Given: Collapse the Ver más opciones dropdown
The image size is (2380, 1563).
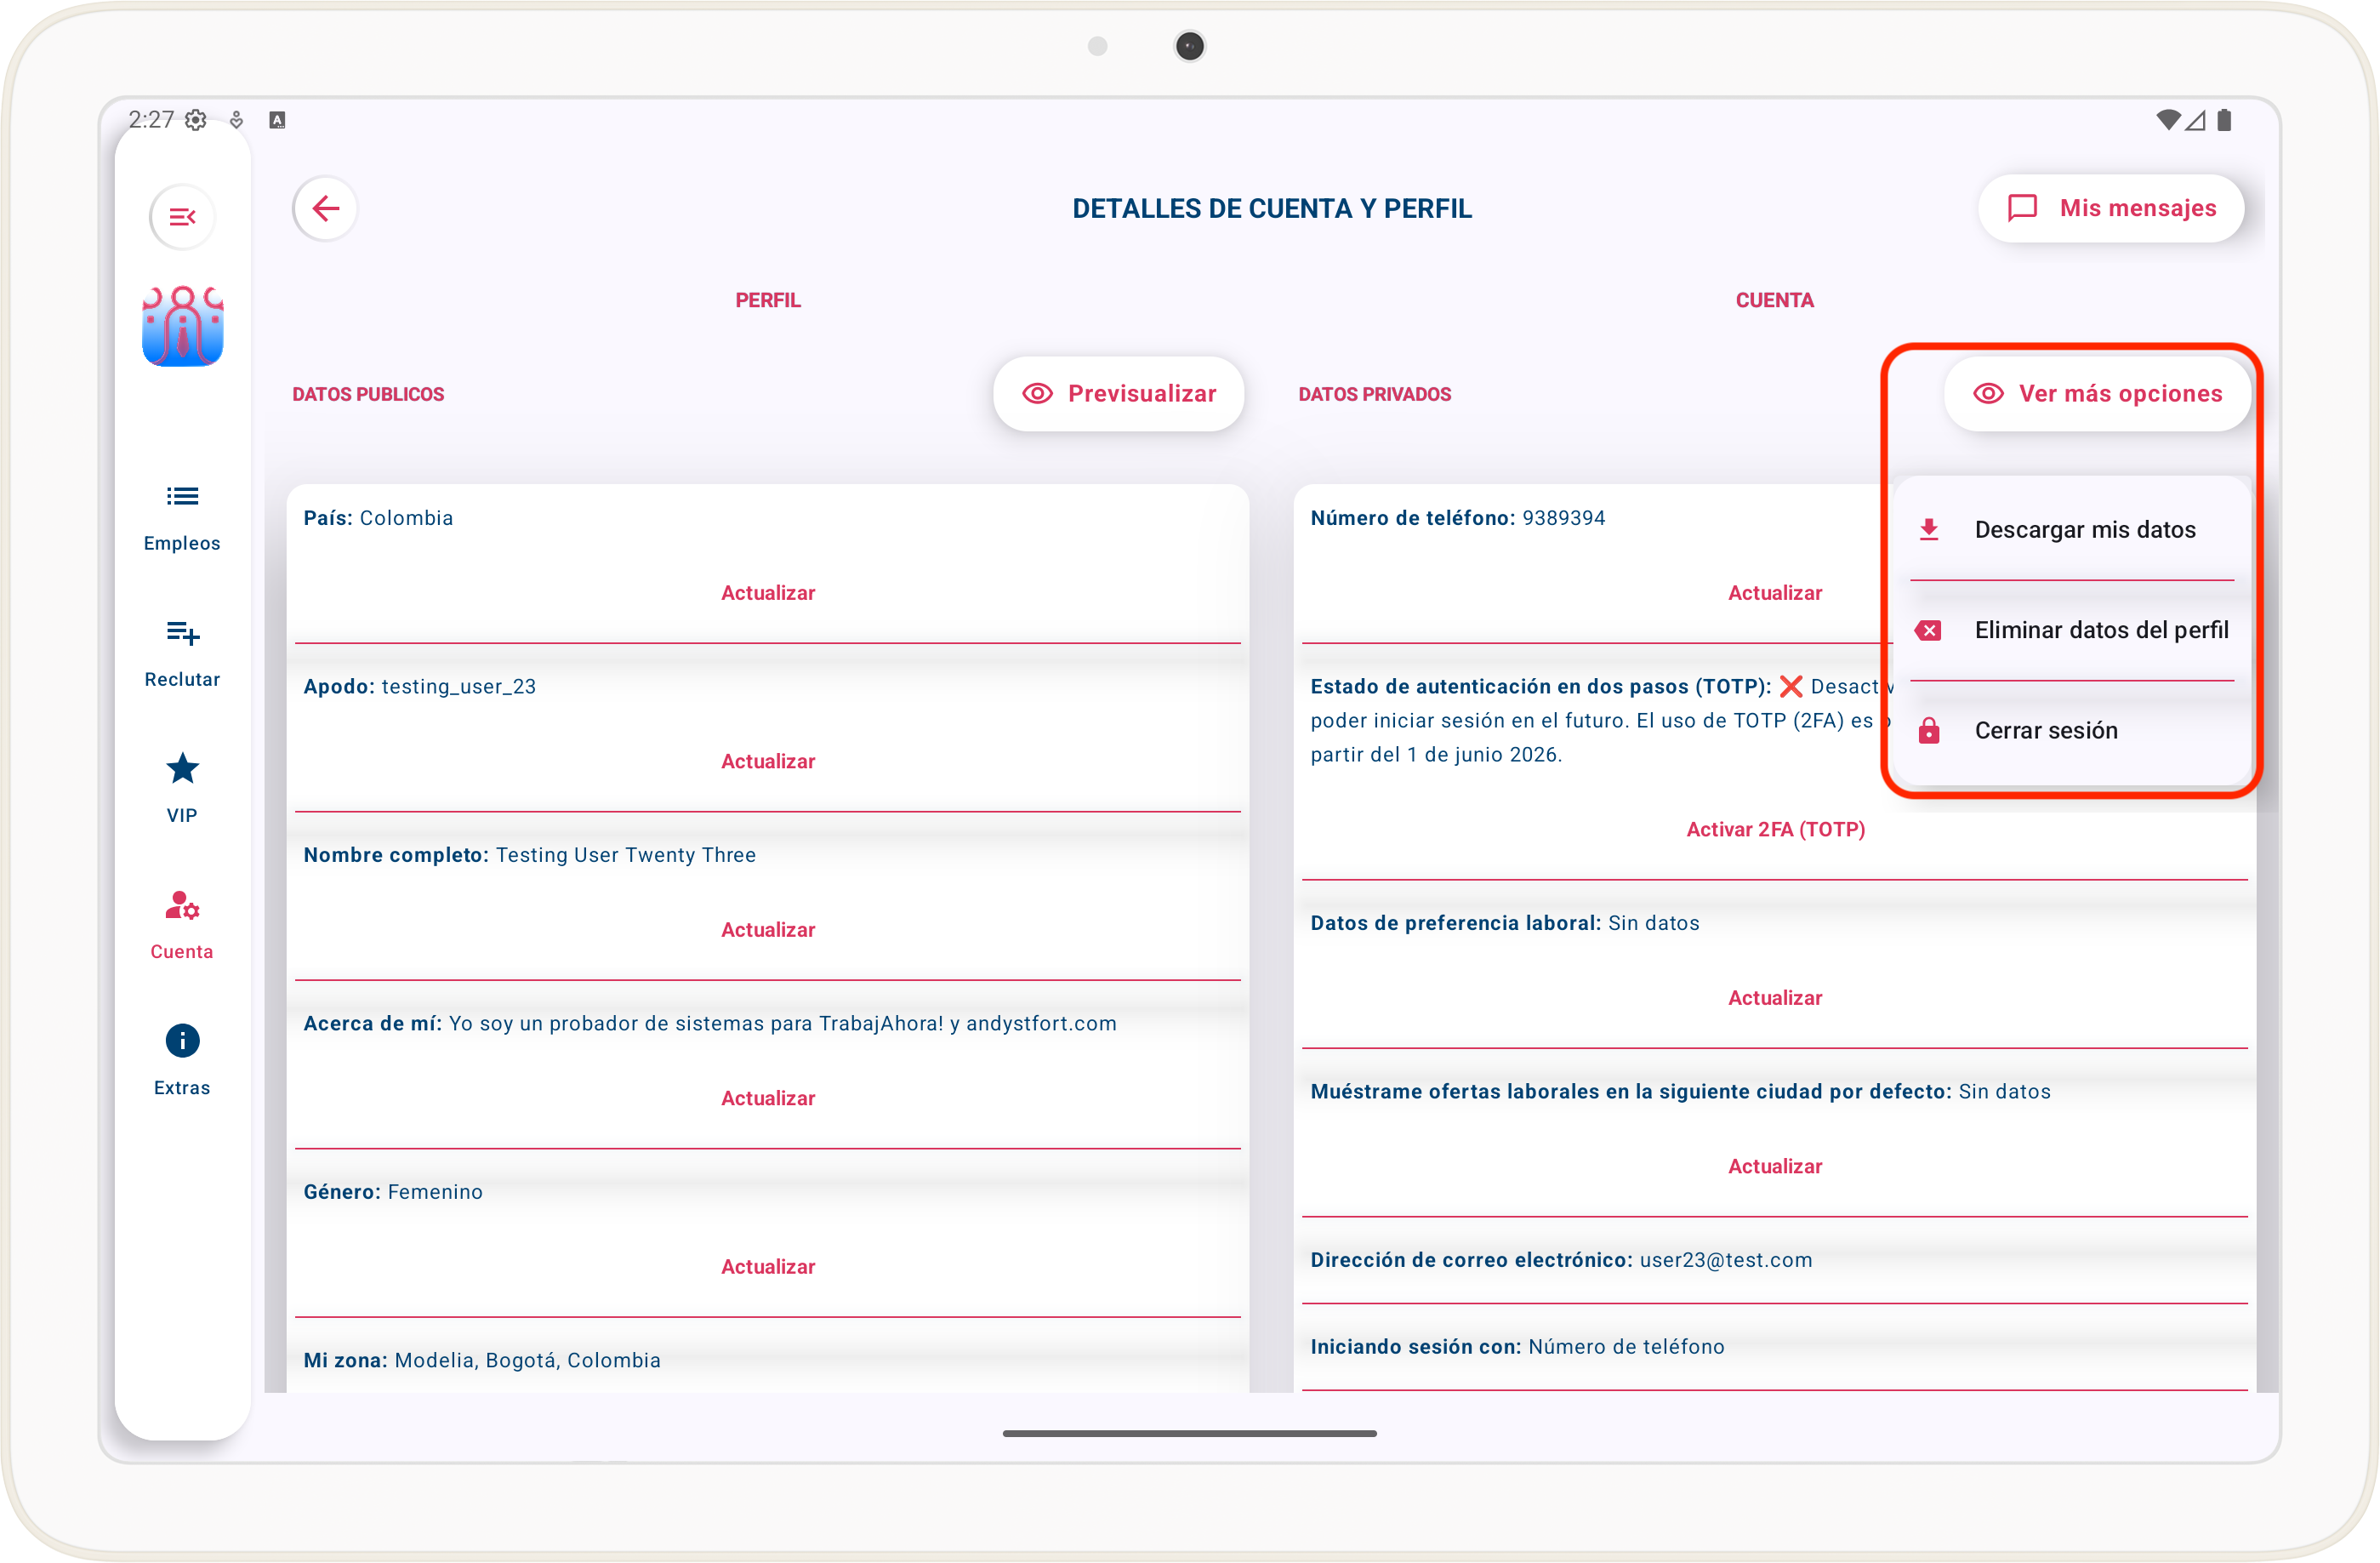Looking at the screenshot, I should click(x=2097, y=394).
